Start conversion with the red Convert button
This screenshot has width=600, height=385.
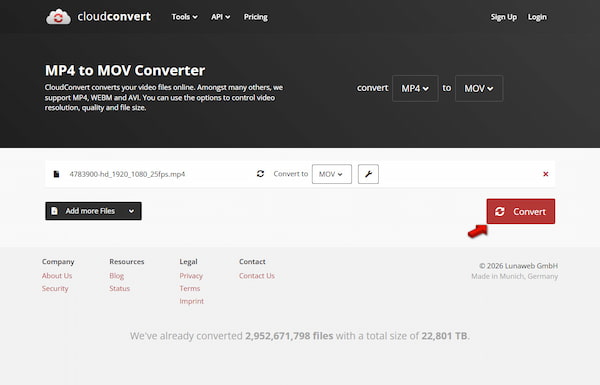click(520, 211)
